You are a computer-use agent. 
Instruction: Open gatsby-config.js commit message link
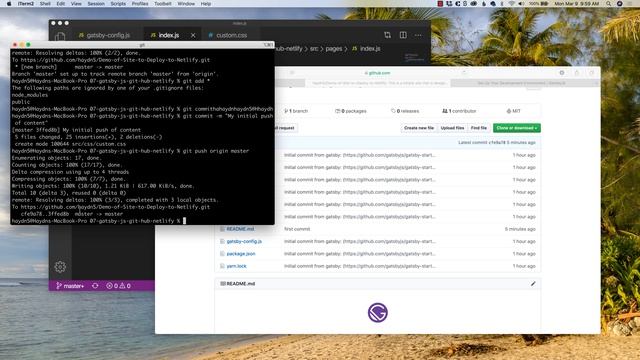360,242
